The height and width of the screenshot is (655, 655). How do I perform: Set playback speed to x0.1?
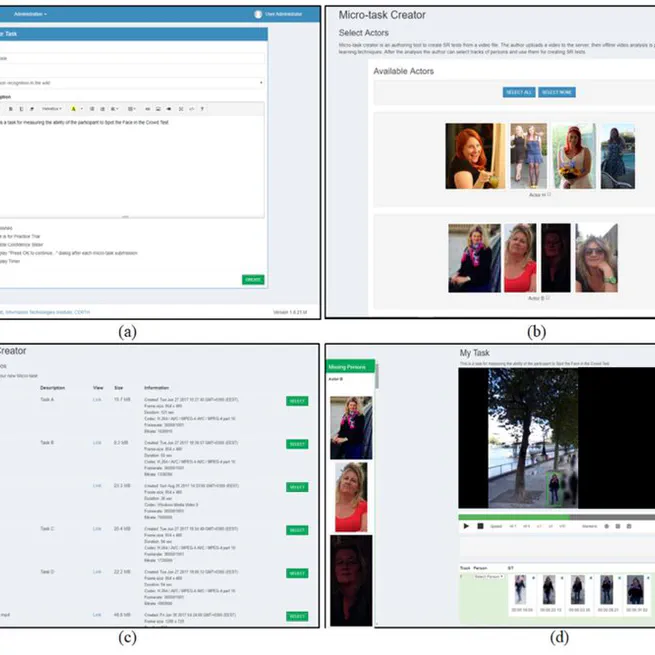pyautogui.click(x=513, y=526)
